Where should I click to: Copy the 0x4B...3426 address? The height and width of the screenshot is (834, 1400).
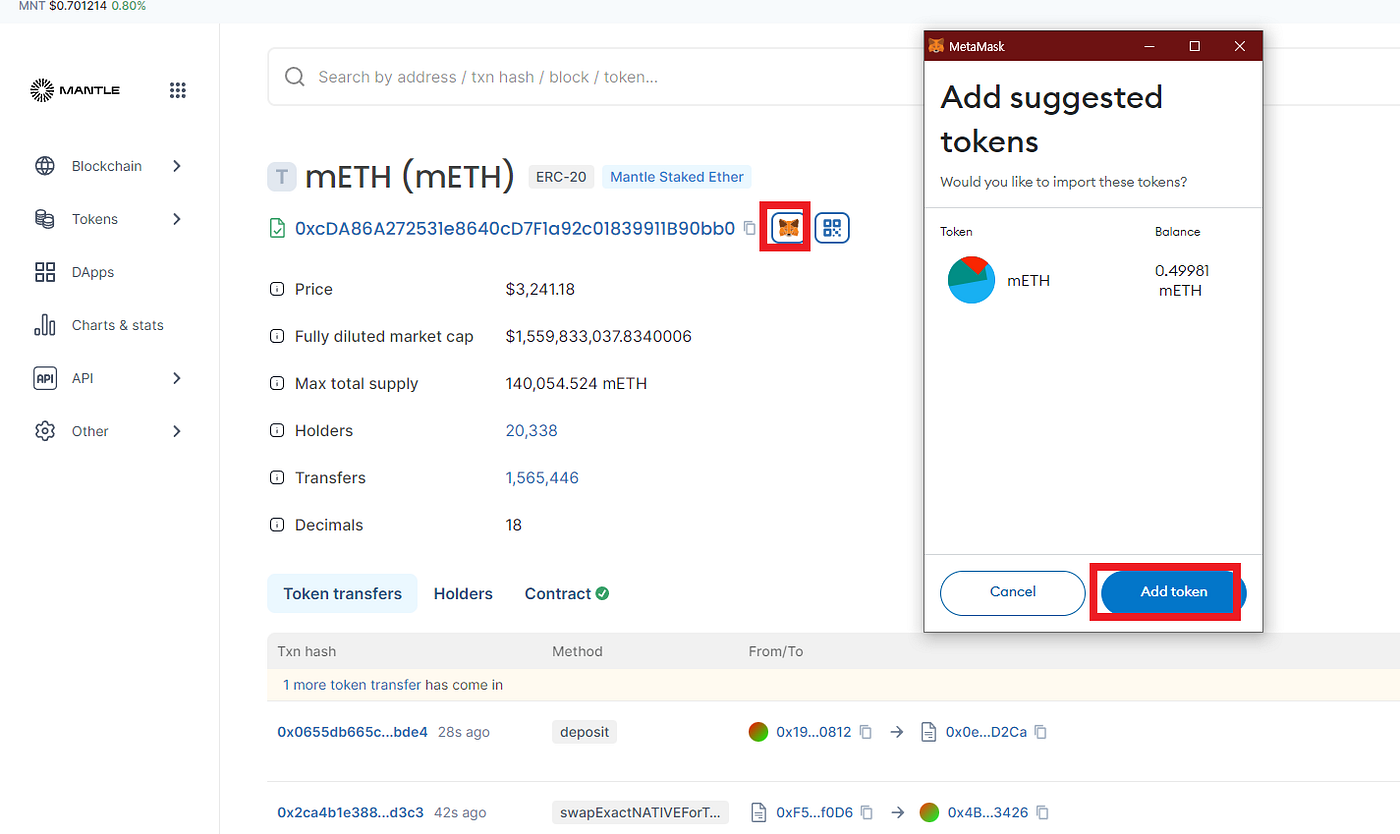(1042, 812)
